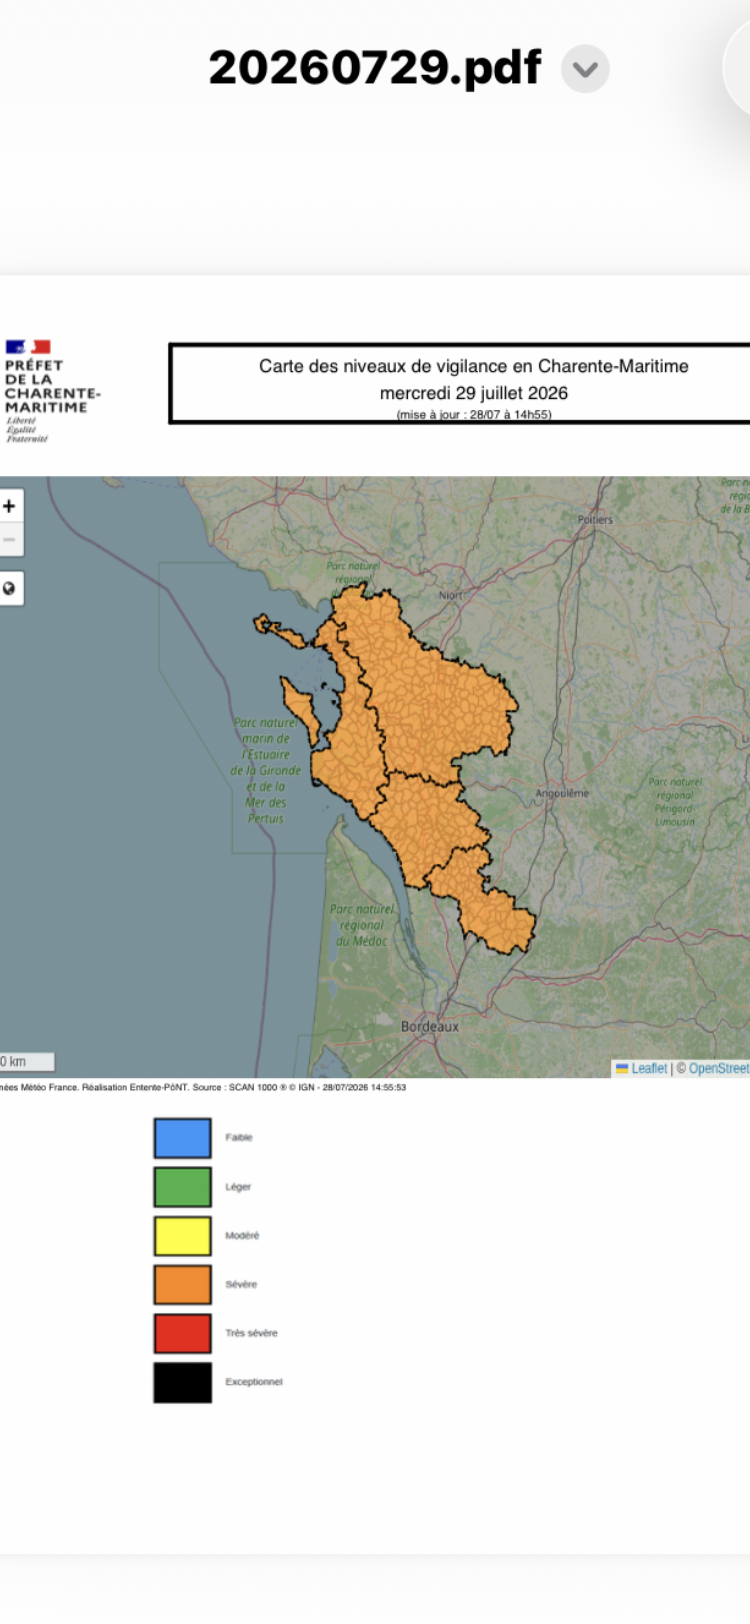Click the "Faible" legend label
Image resolution: width=750 pixels, height=1624 pixels.
click(239, 1138)
